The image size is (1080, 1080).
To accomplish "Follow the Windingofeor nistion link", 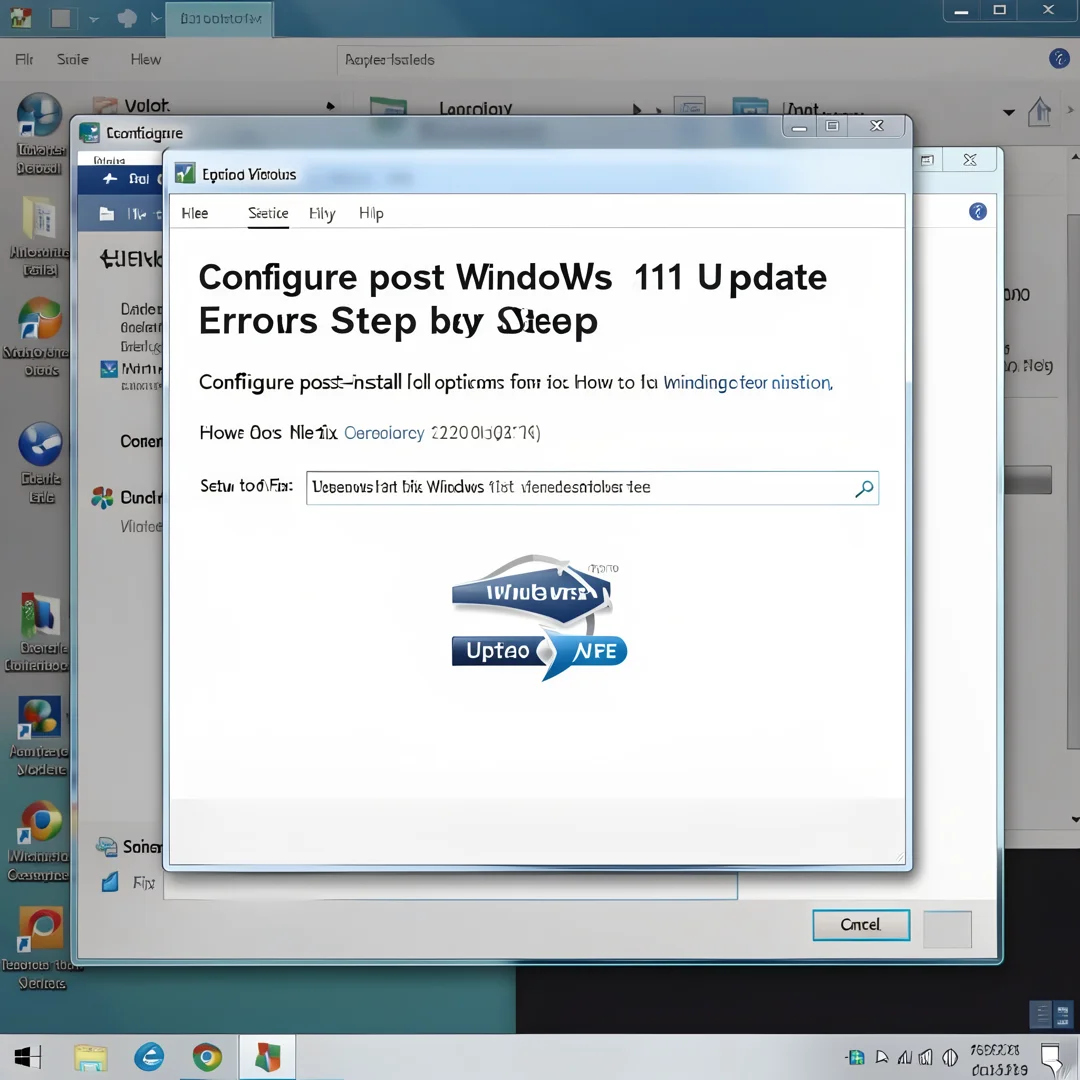I will (747, 382).
